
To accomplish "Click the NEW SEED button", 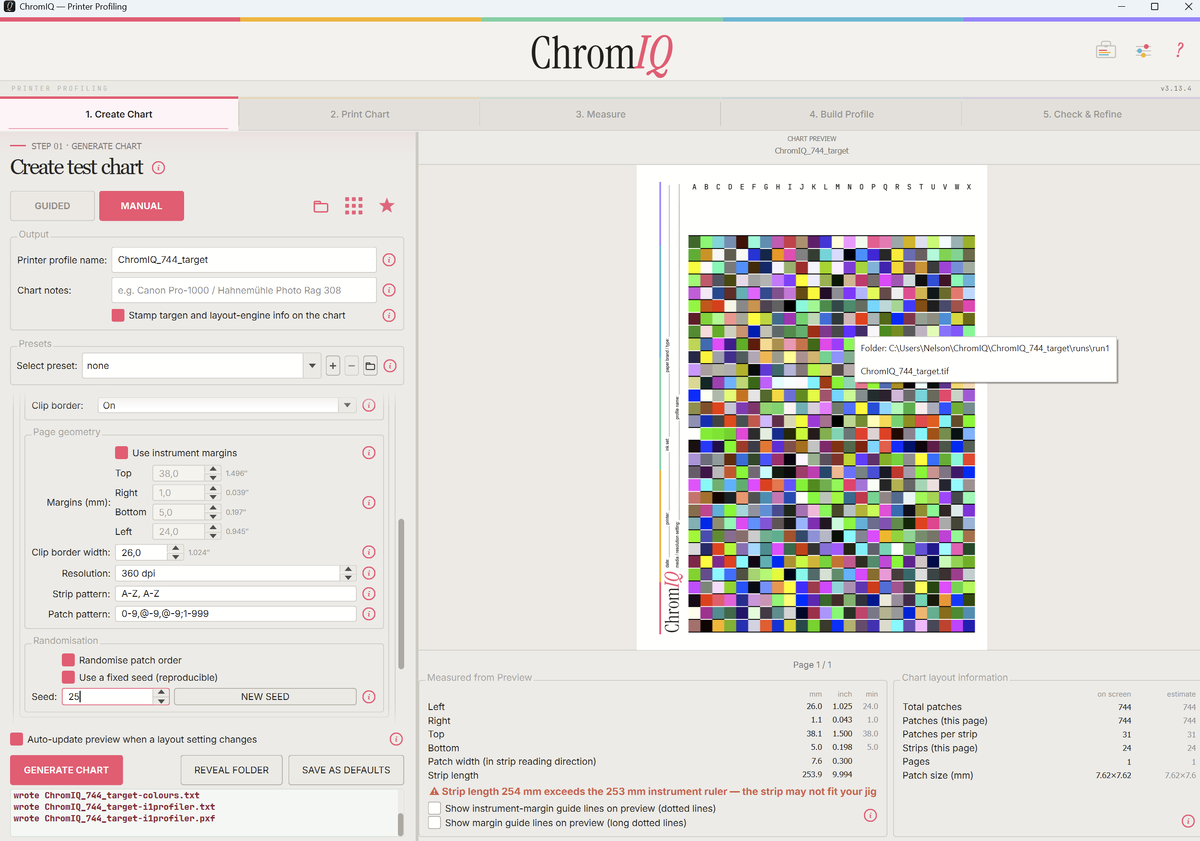I will click(265, 697).
